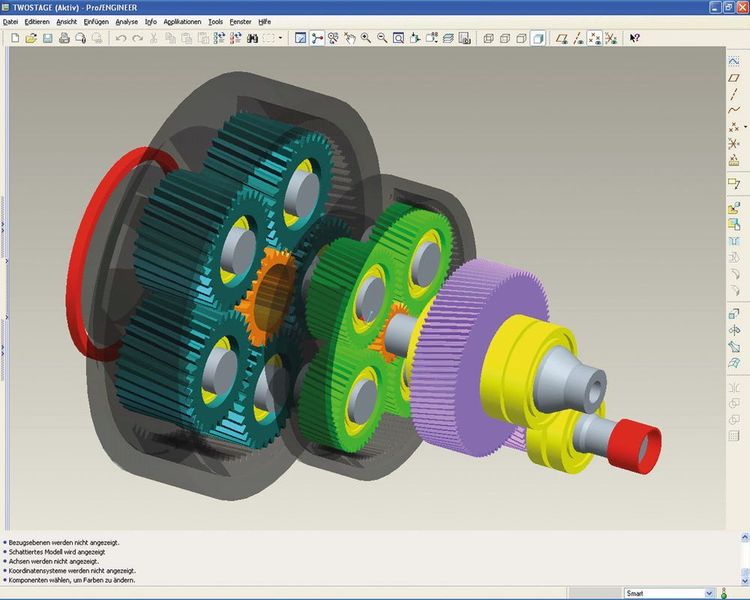
Task: Toggle coordinate systems display
Action: point(611,38)
